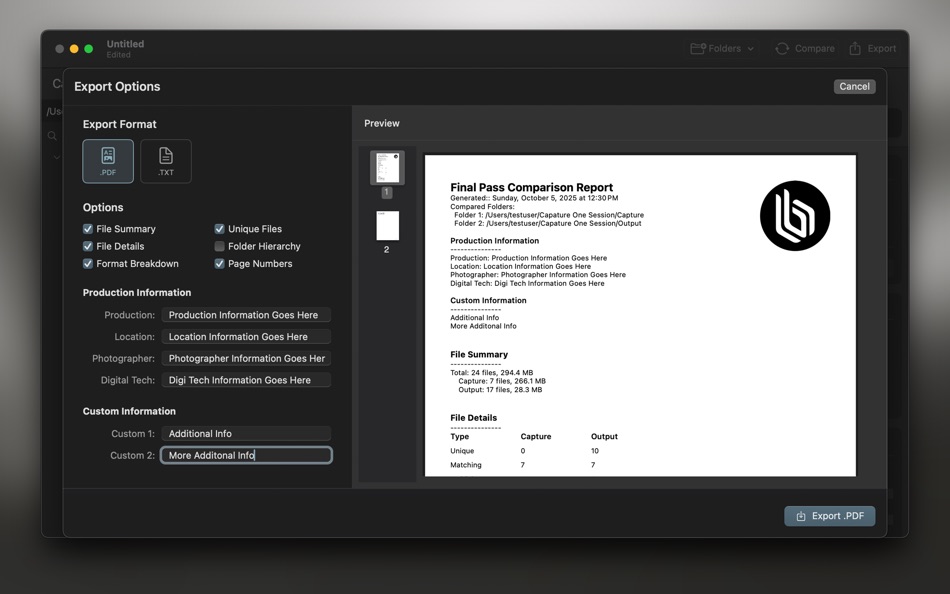Click the Custom 1 Additional Info field
Viewport: 950px width, 594px height.
246,433
